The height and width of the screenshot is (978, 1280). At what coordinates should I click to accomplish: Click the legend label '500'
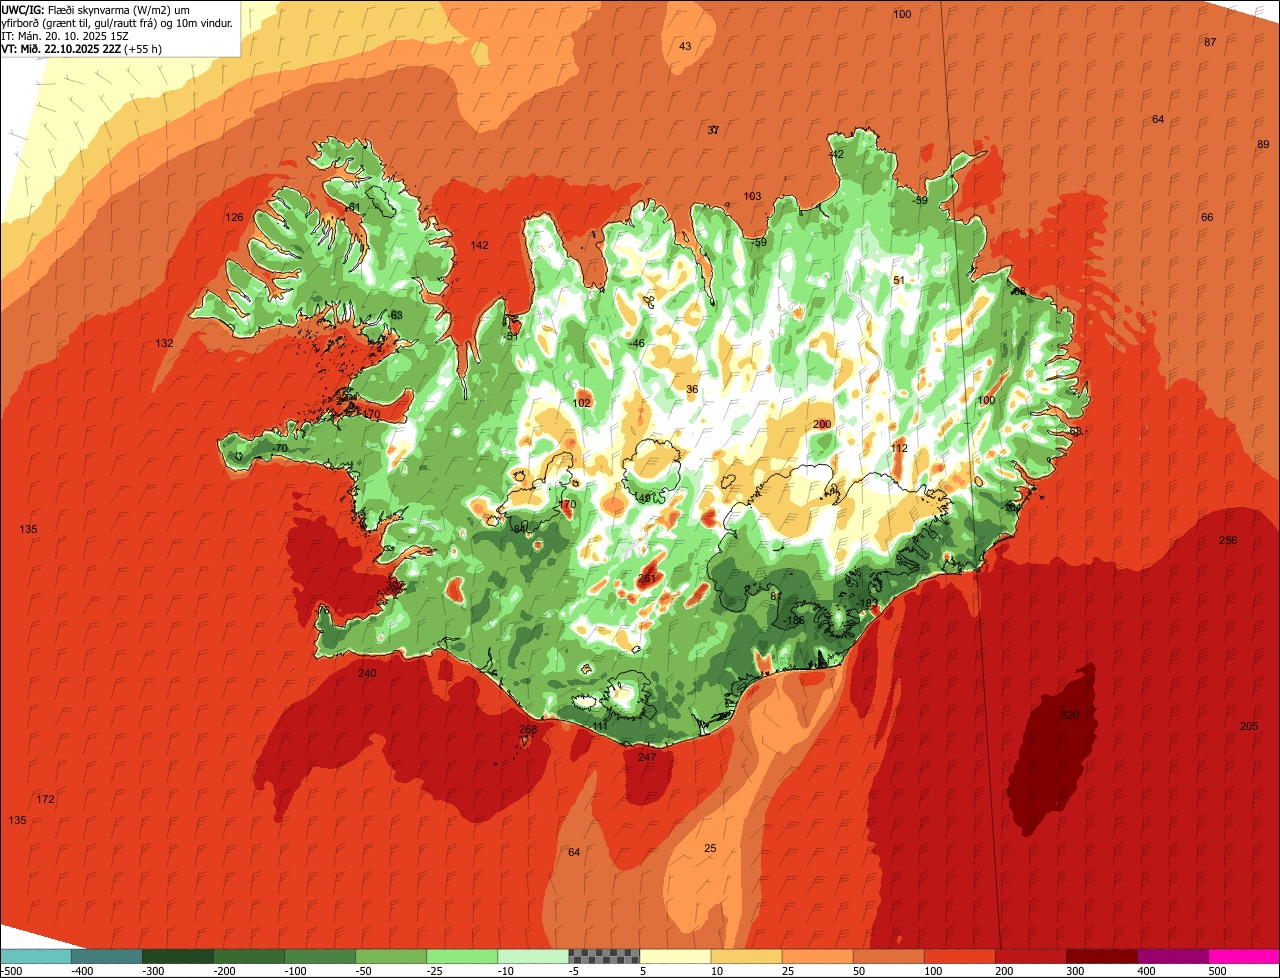1216,971
